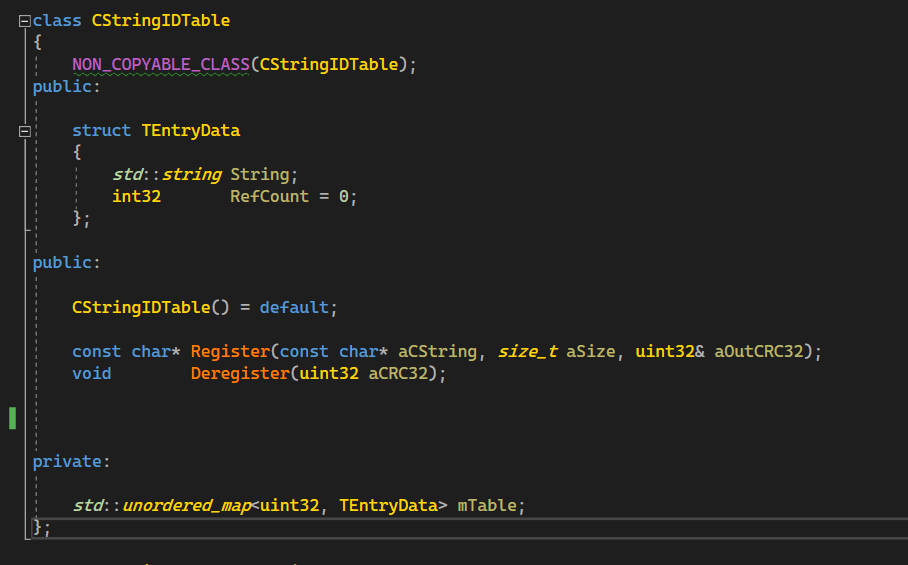
Task: Click the aCString parameter name
Action: pos(438,352)
